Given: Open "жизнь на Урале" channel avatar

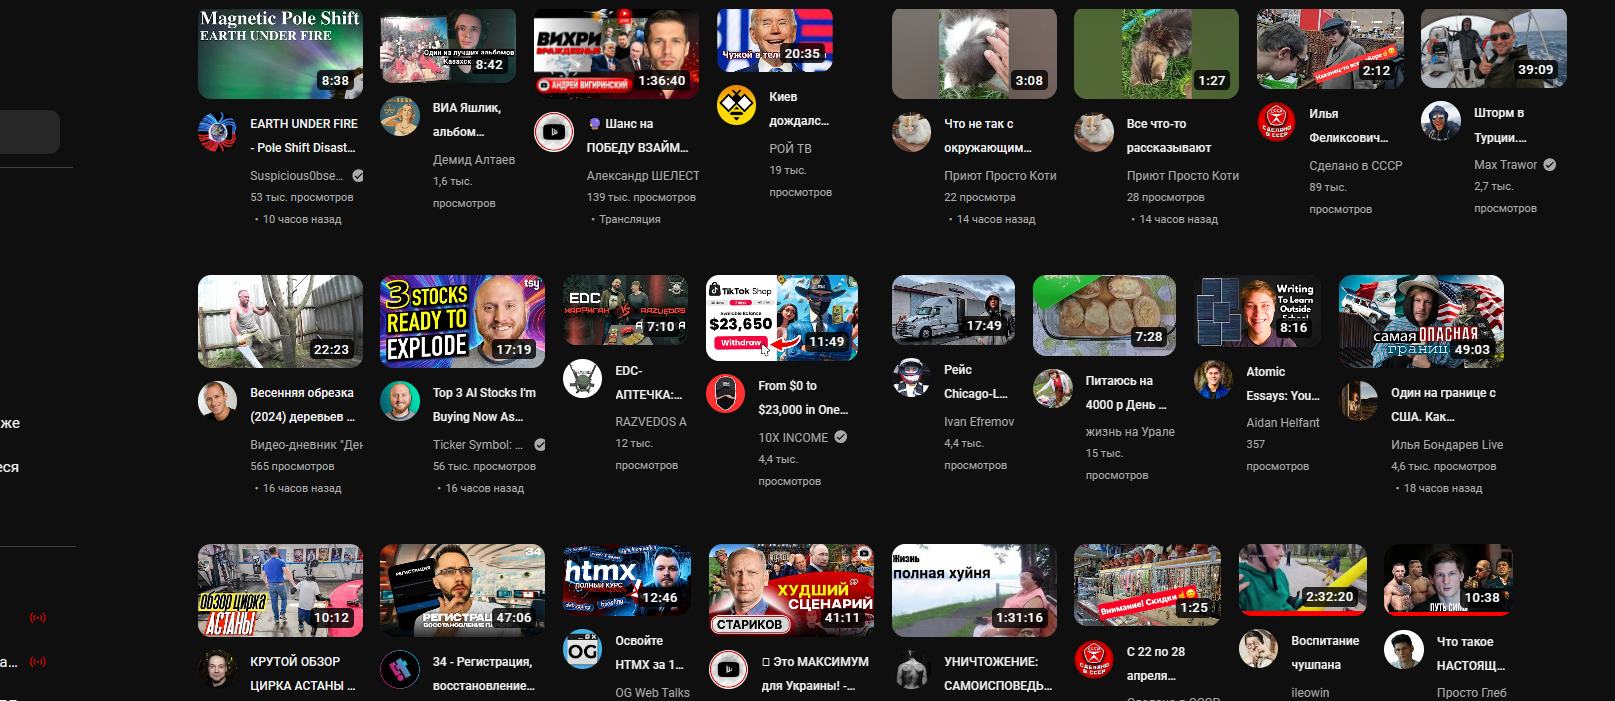Looking at the screenshot, I should point(1052,389).
